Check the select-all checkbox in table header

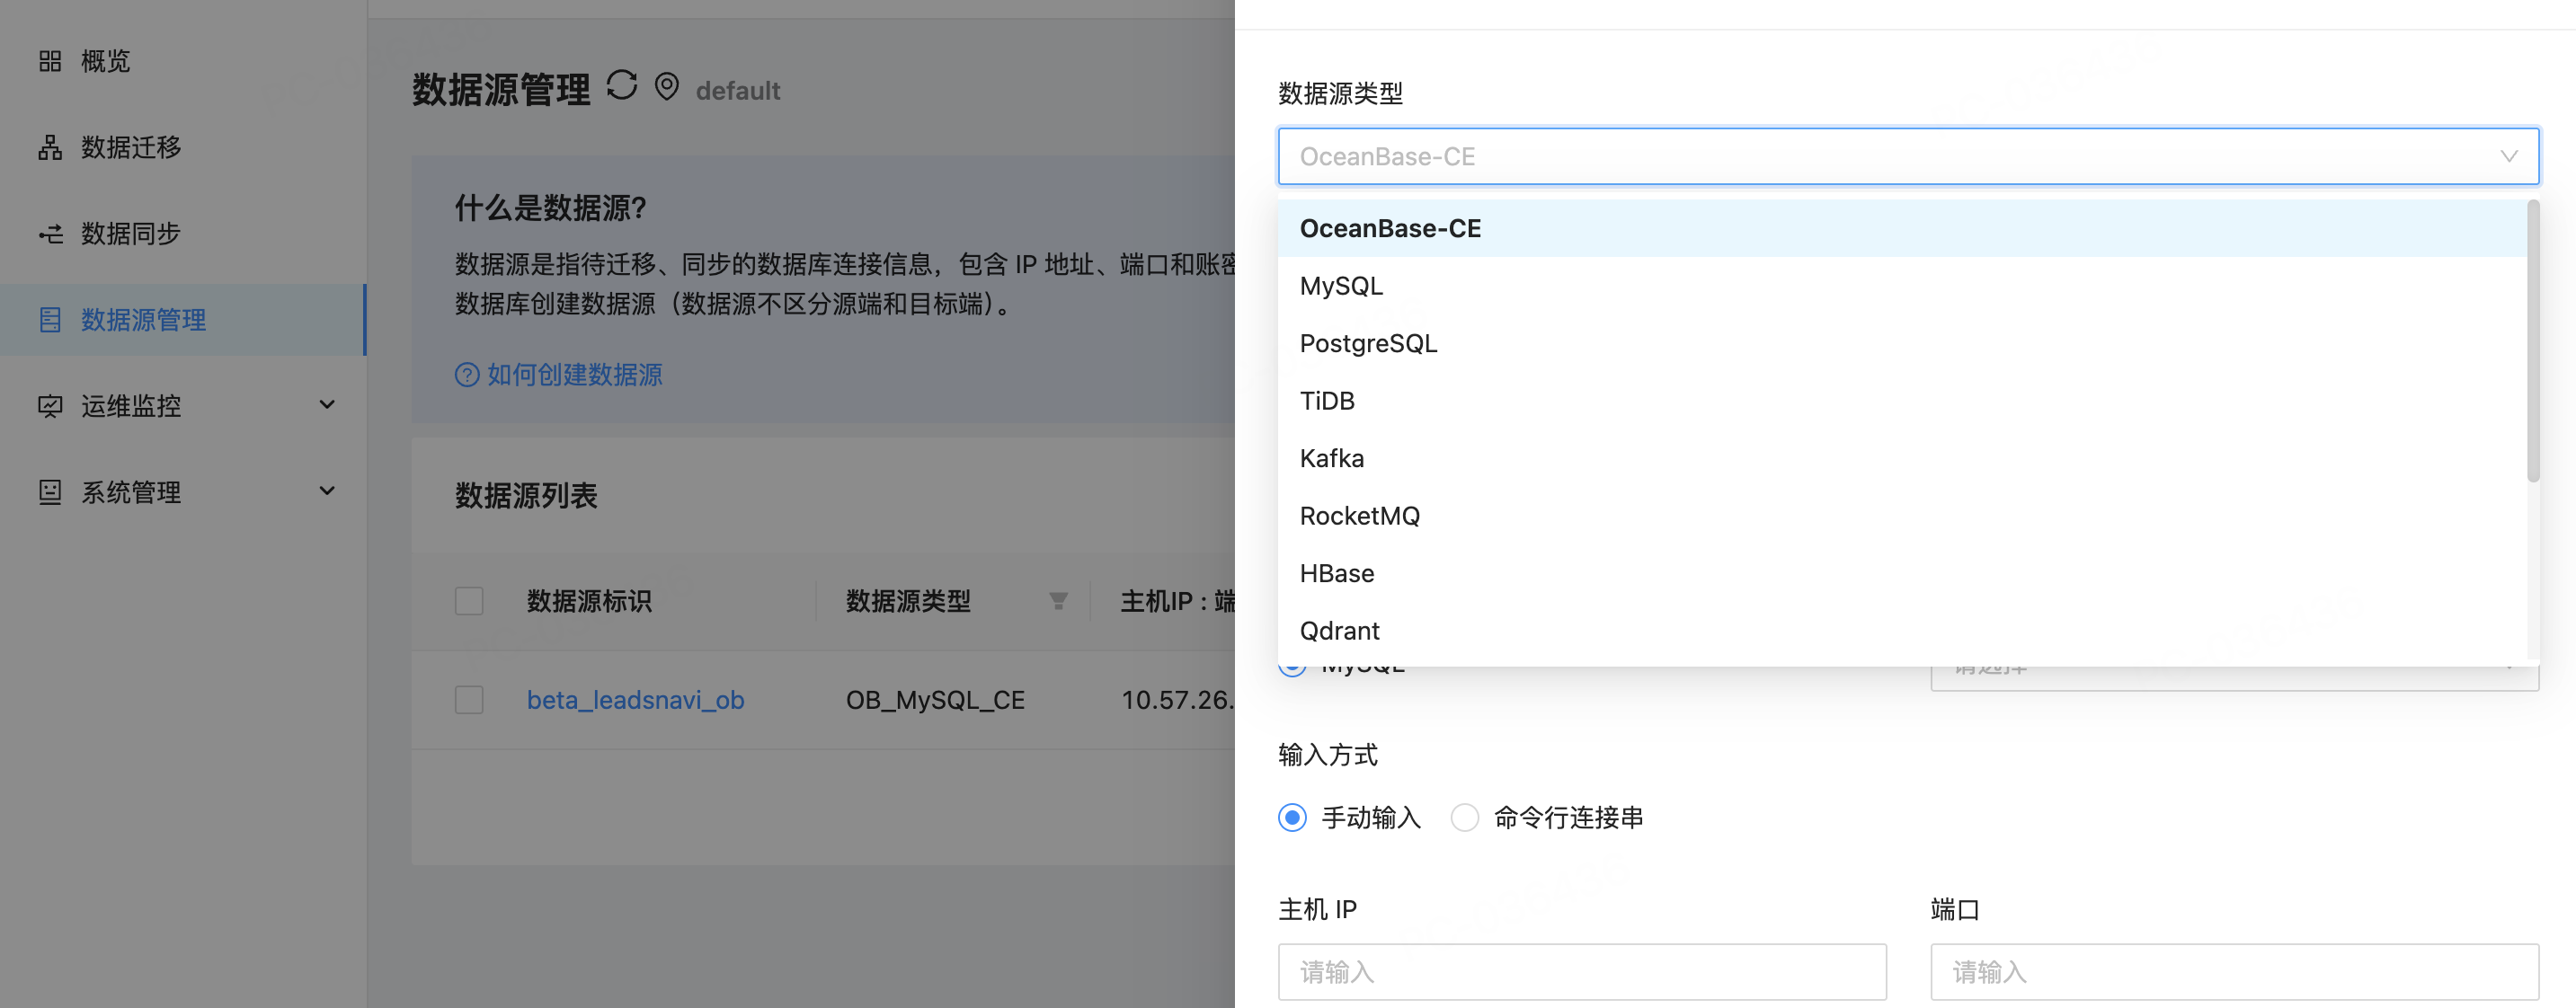(x=469, y=601)
